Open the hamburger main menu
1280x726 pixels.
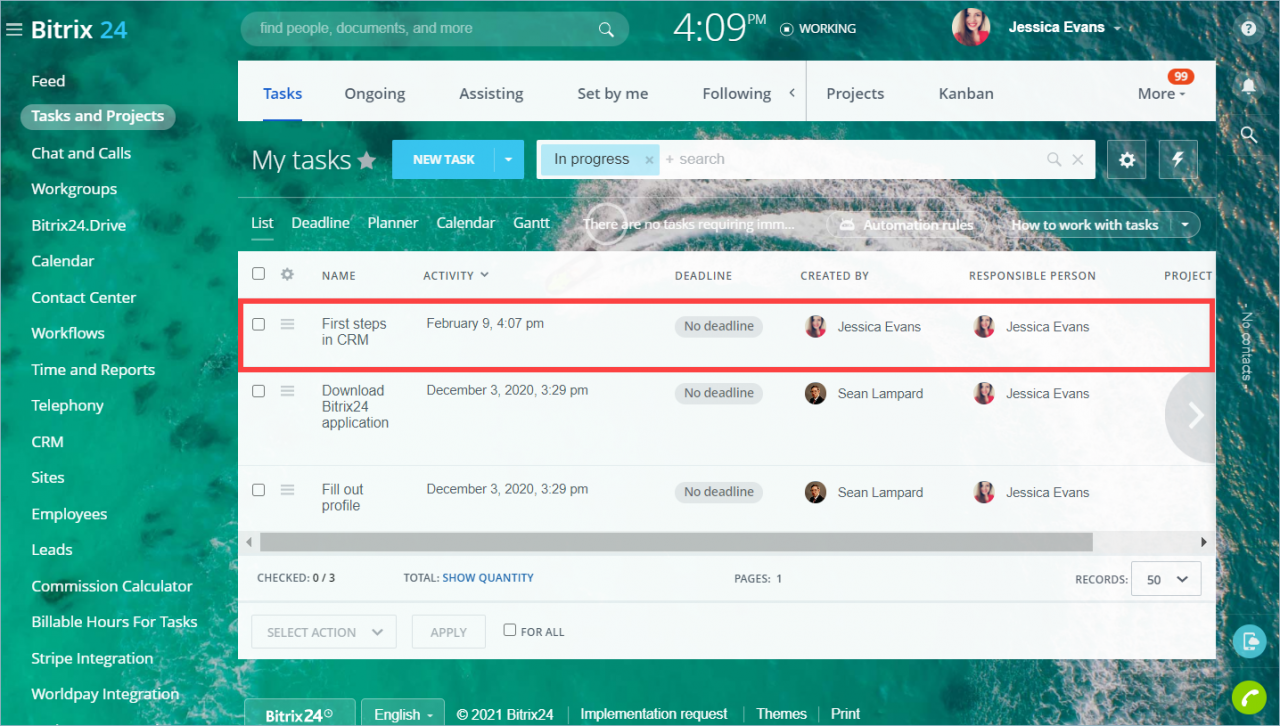(x=14, y=30)
